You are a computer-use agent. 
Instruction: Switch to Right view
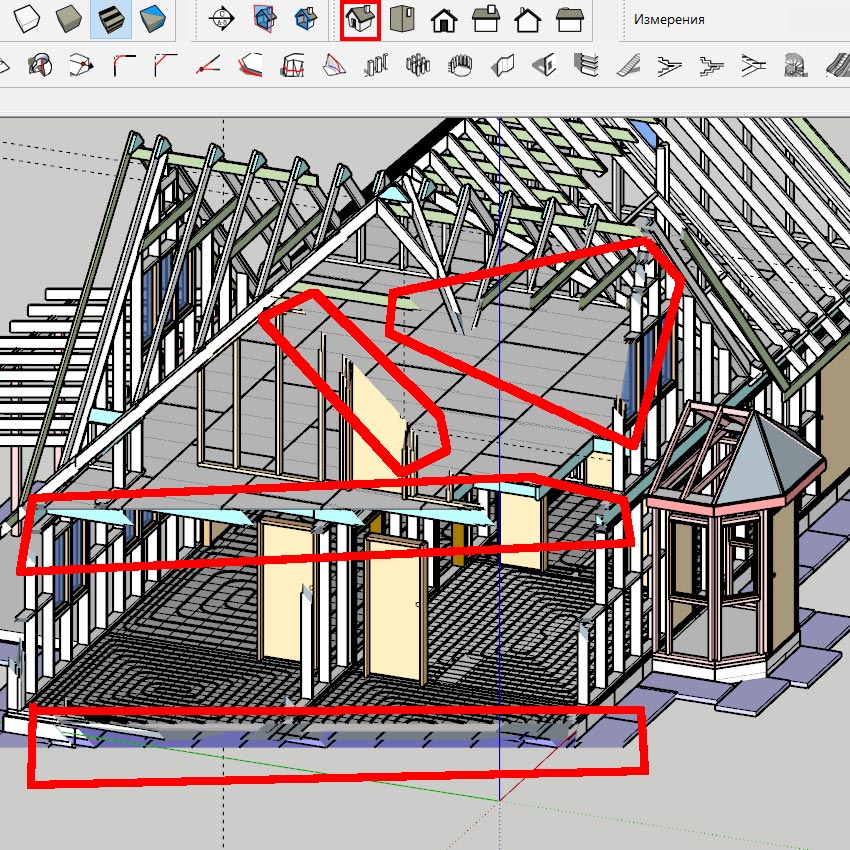[x=486, y=20]
